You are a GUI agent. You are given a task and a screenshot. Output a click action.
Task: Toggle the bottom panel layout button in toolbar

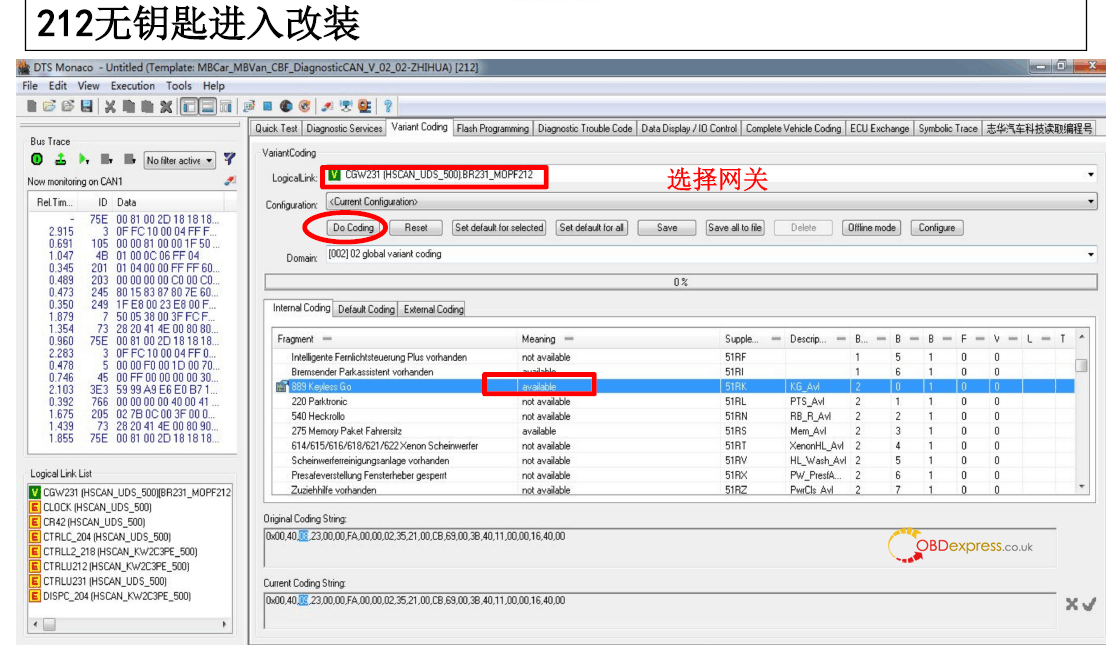pos(207,106)
